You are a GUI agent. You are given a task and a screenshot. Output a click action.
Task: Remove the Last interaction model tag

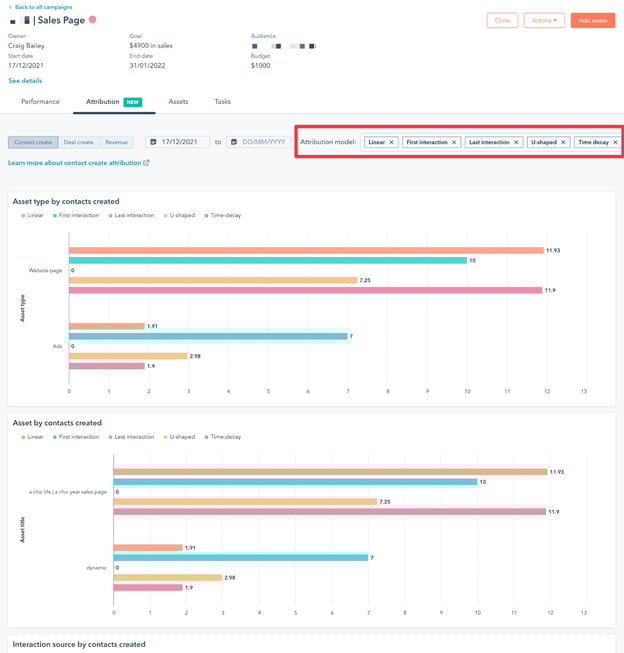516,143
